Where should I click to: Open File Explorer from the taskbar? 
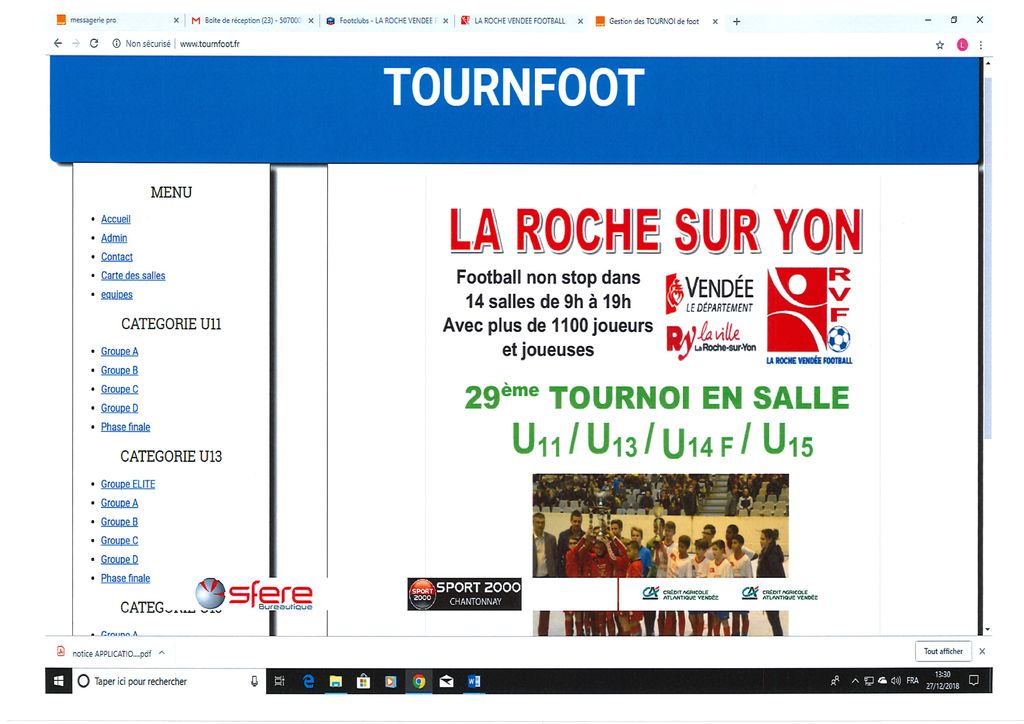pyautogui.click(x=336, y=681)
